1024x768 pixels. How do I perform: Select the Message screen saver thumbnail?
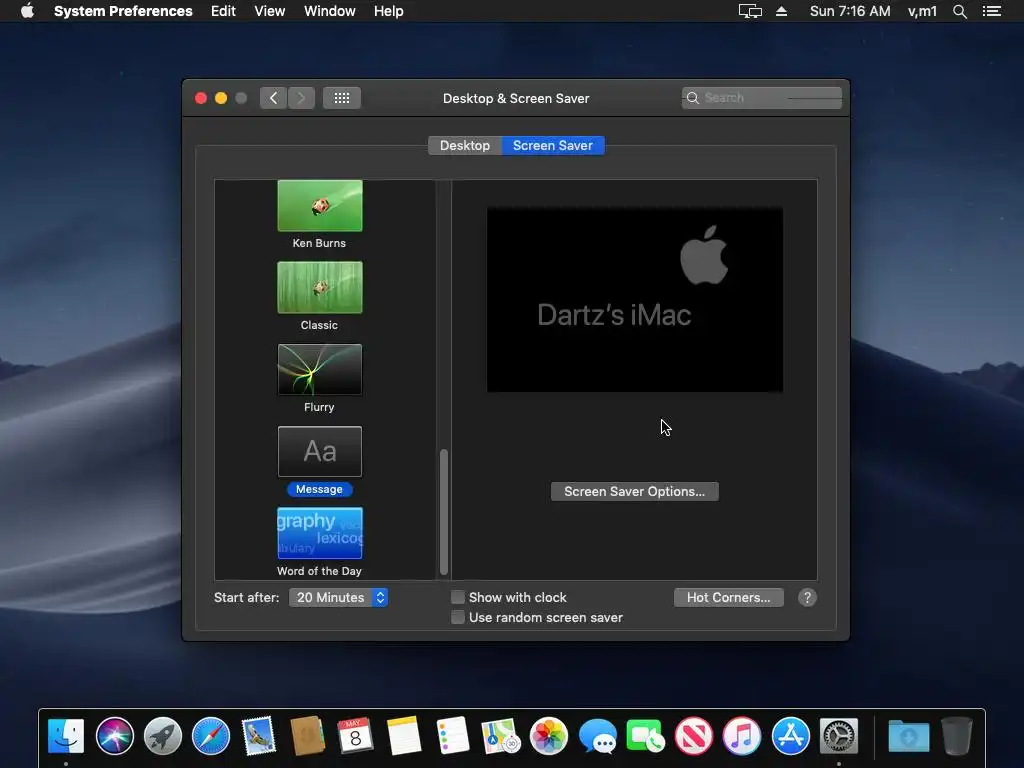tap(320, 451)
